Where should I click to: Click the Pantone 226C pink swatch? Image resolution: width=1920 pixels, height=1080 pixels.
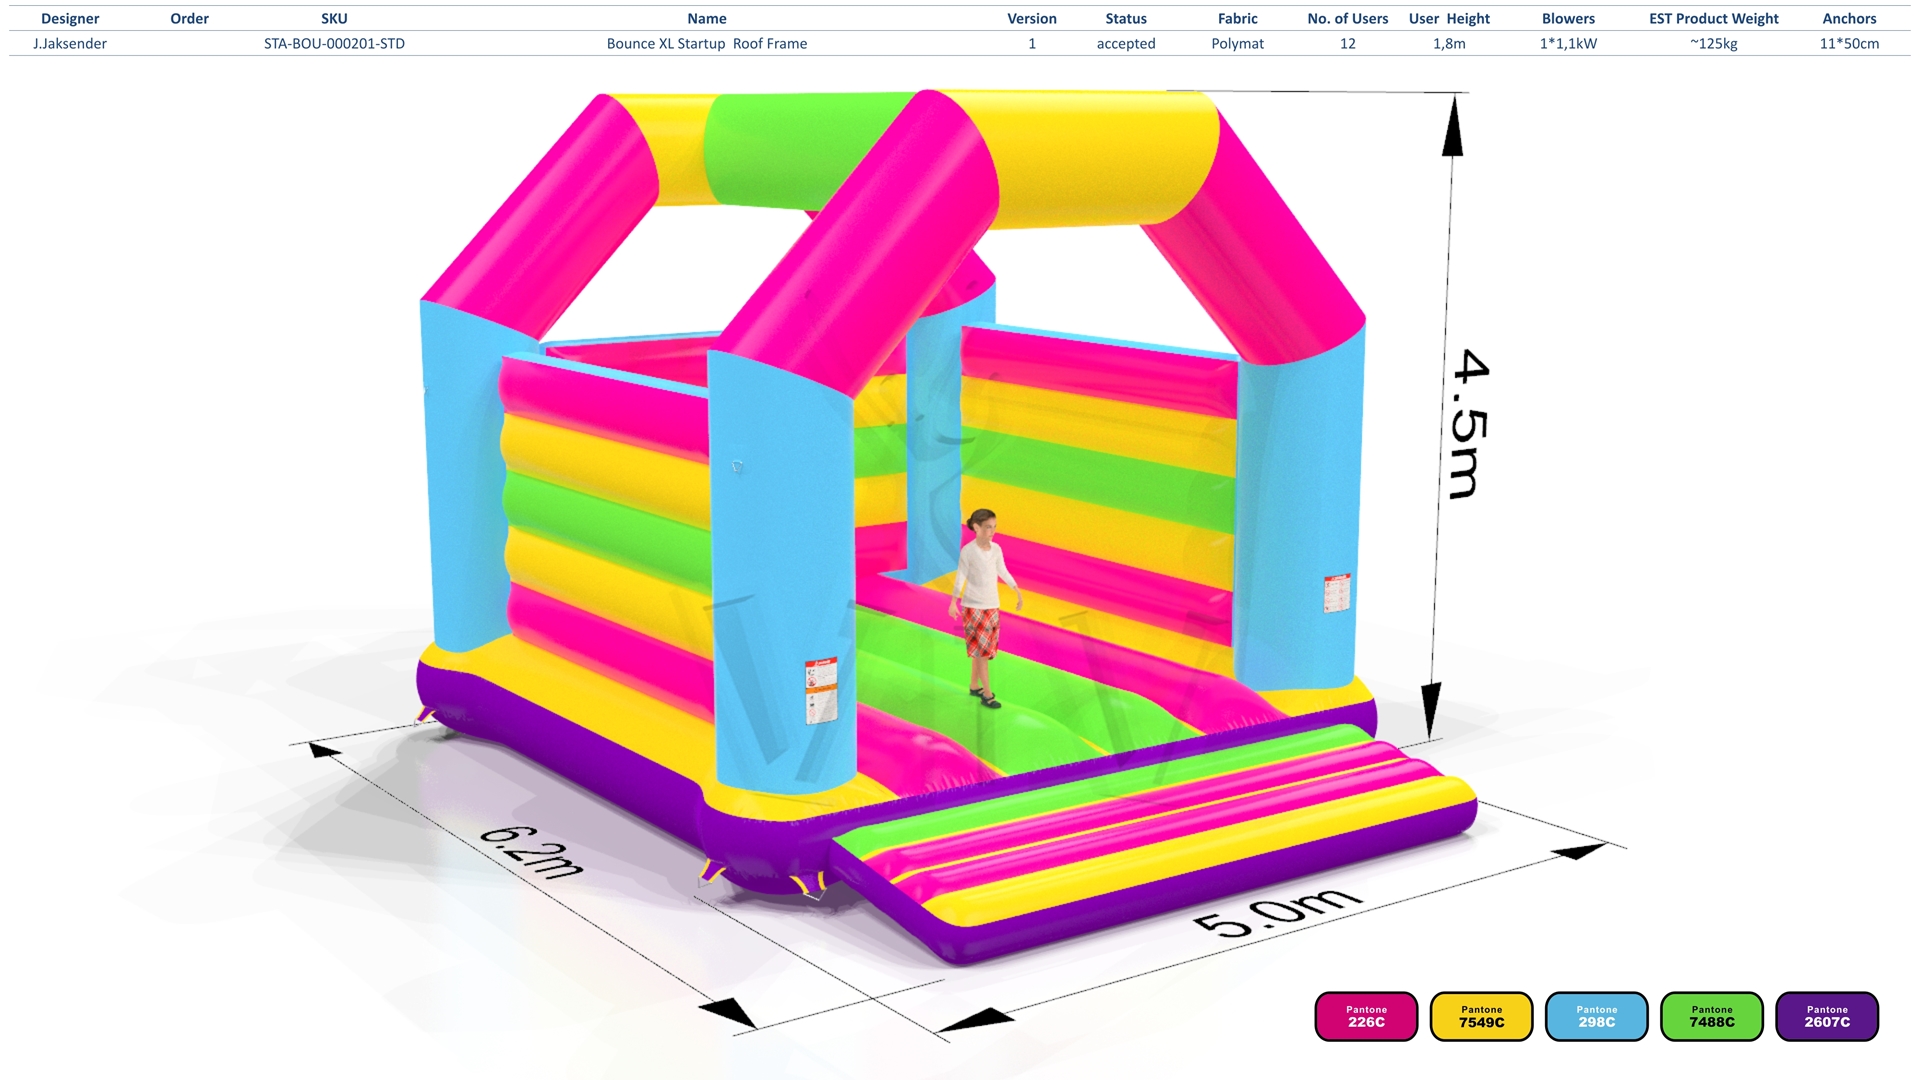1366,1016
